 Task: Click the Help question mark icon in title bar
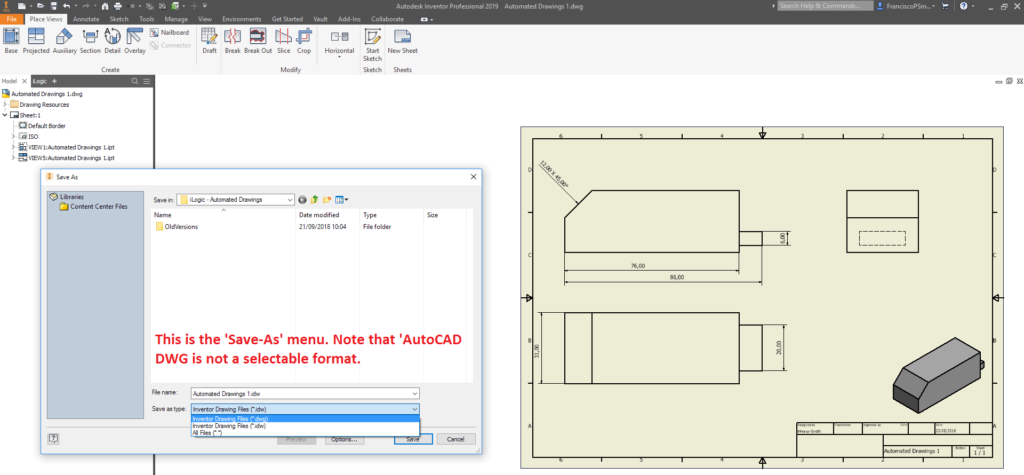[x=963, y=5]
